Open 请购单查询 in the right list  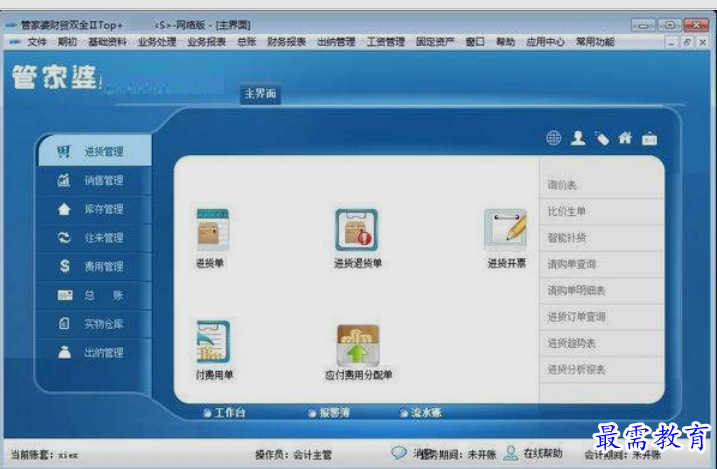(x=602, y=264)
